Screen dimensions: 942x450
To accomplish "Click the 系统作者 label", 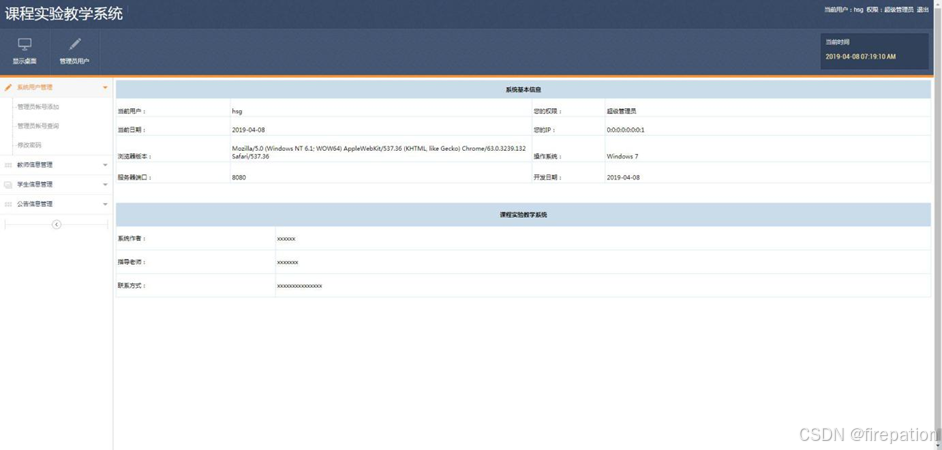I will (x=132, y=239).
